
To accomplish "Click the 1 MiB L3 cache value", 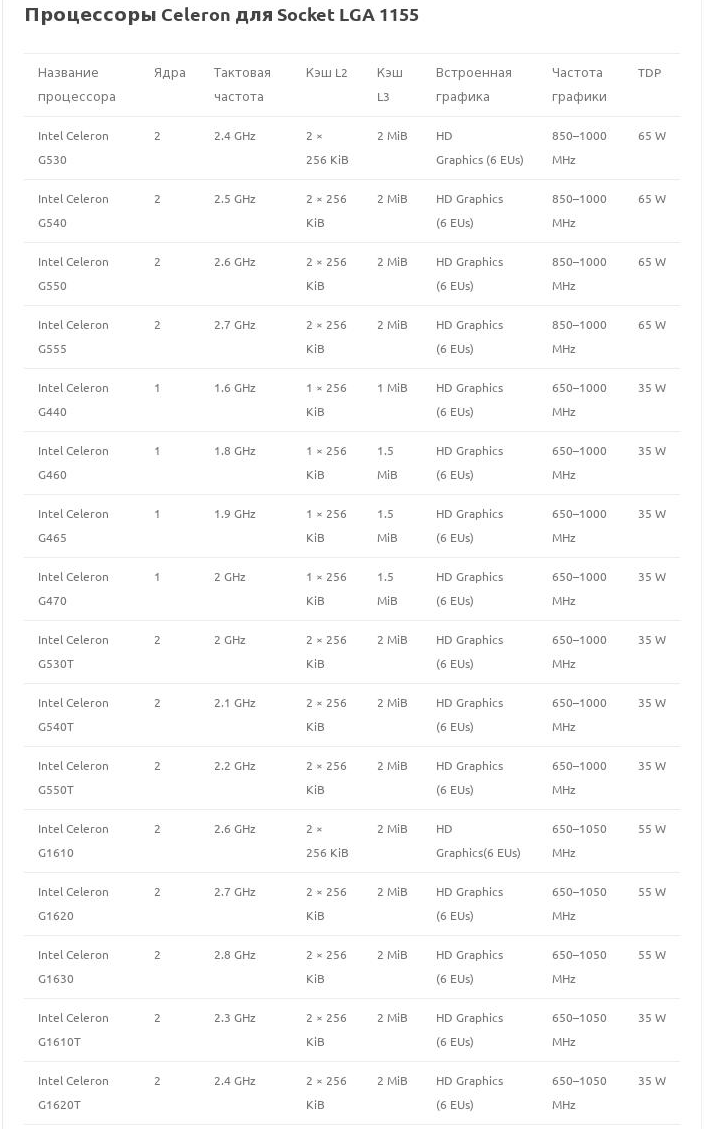I will (x=392, y=388).
